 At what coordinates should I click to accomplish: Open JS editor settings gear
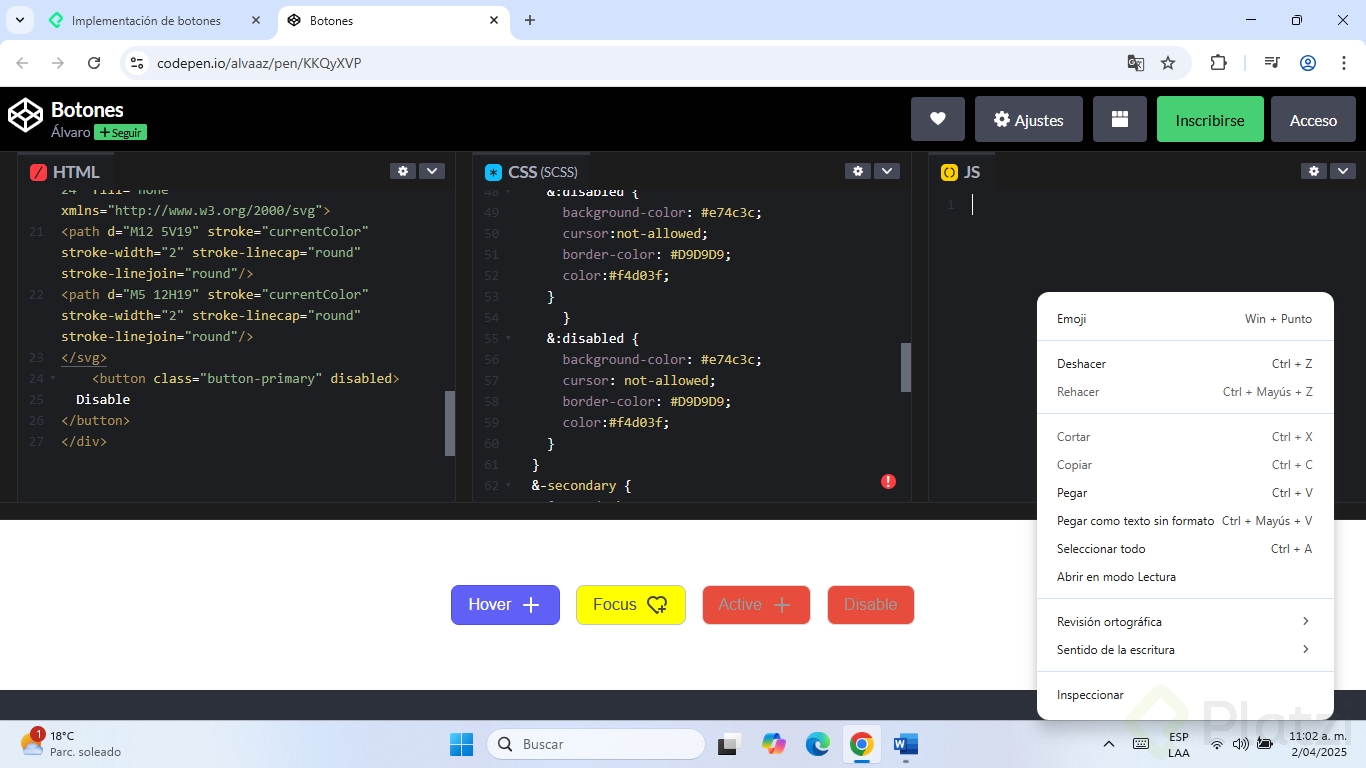pyautogui.click(x=1314, y=171)
